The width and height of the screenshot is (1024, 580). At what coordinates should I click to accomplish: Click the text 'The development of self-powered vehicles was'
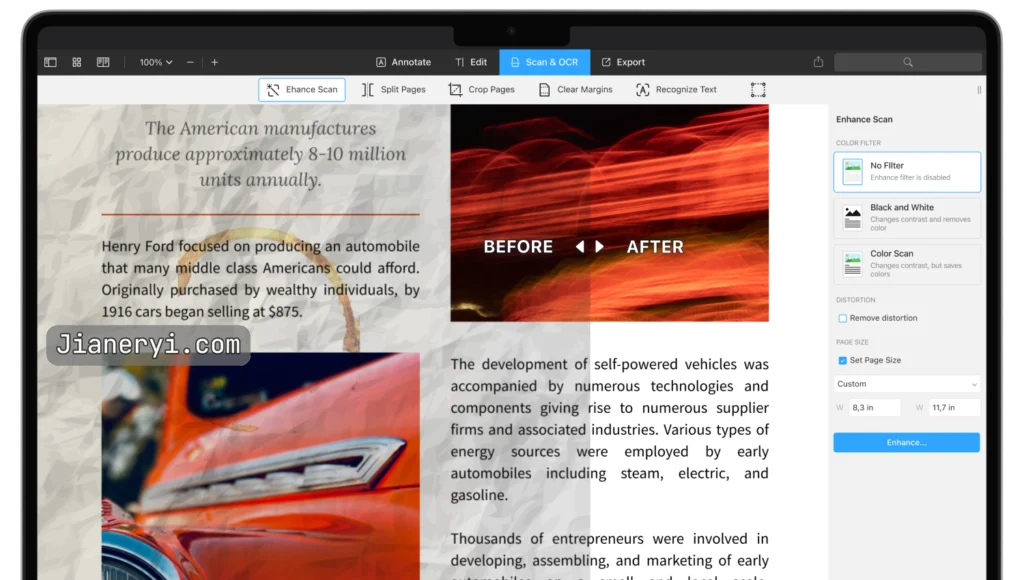[x=609, y=364]
